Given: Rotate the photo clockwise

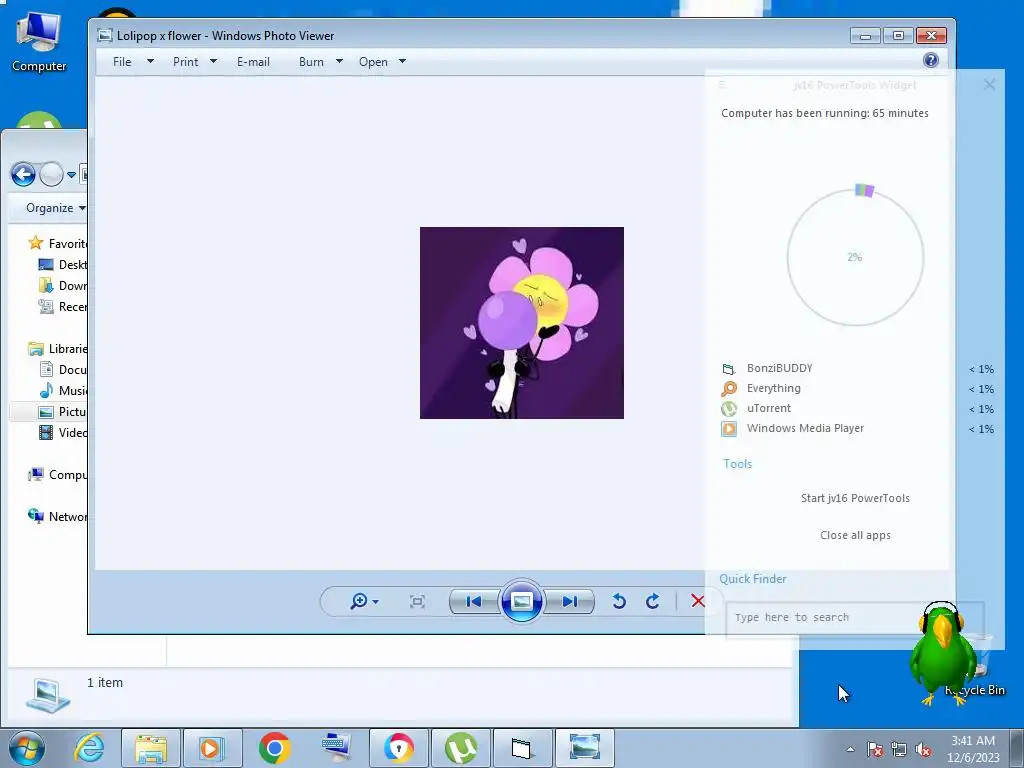Looking at the screenshot, I should click(x=652, y=601).
